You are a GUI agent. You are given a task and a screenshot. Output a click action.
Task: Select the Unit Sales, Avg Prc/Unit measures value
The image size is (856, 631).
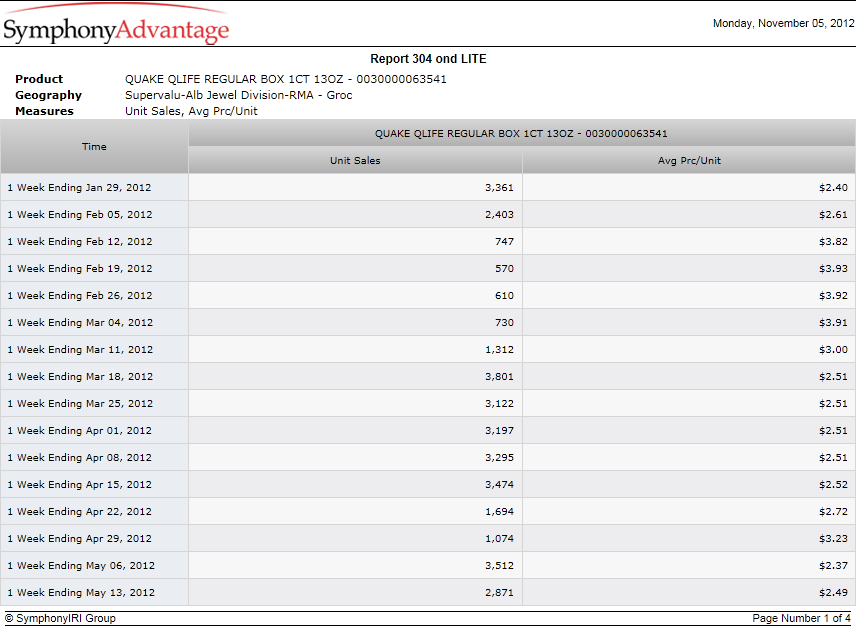[191, 111]
